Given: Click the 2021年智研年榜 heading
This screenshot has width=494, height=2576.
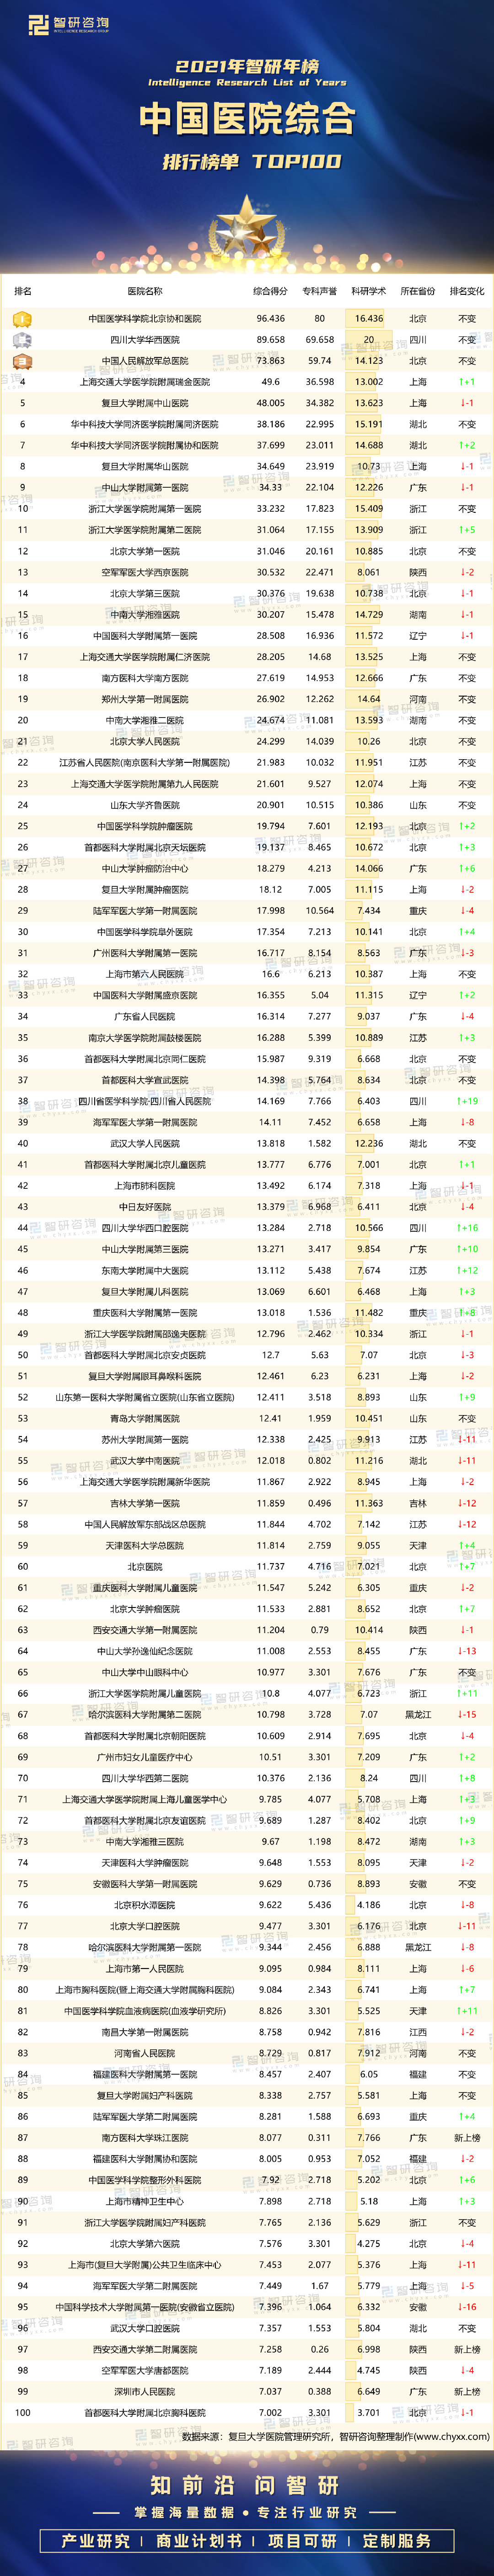Looking at the screenshot, I should tap(247, 67).
